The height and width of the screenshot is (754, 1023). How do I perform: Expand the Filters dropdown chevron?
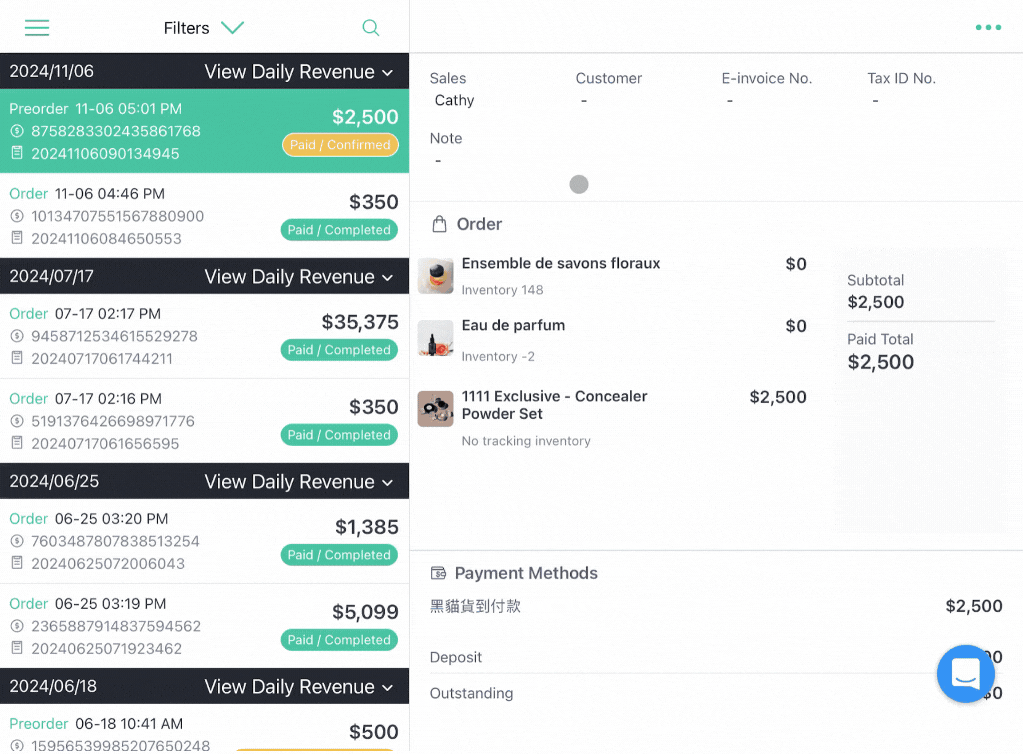[x=232, y=27]
